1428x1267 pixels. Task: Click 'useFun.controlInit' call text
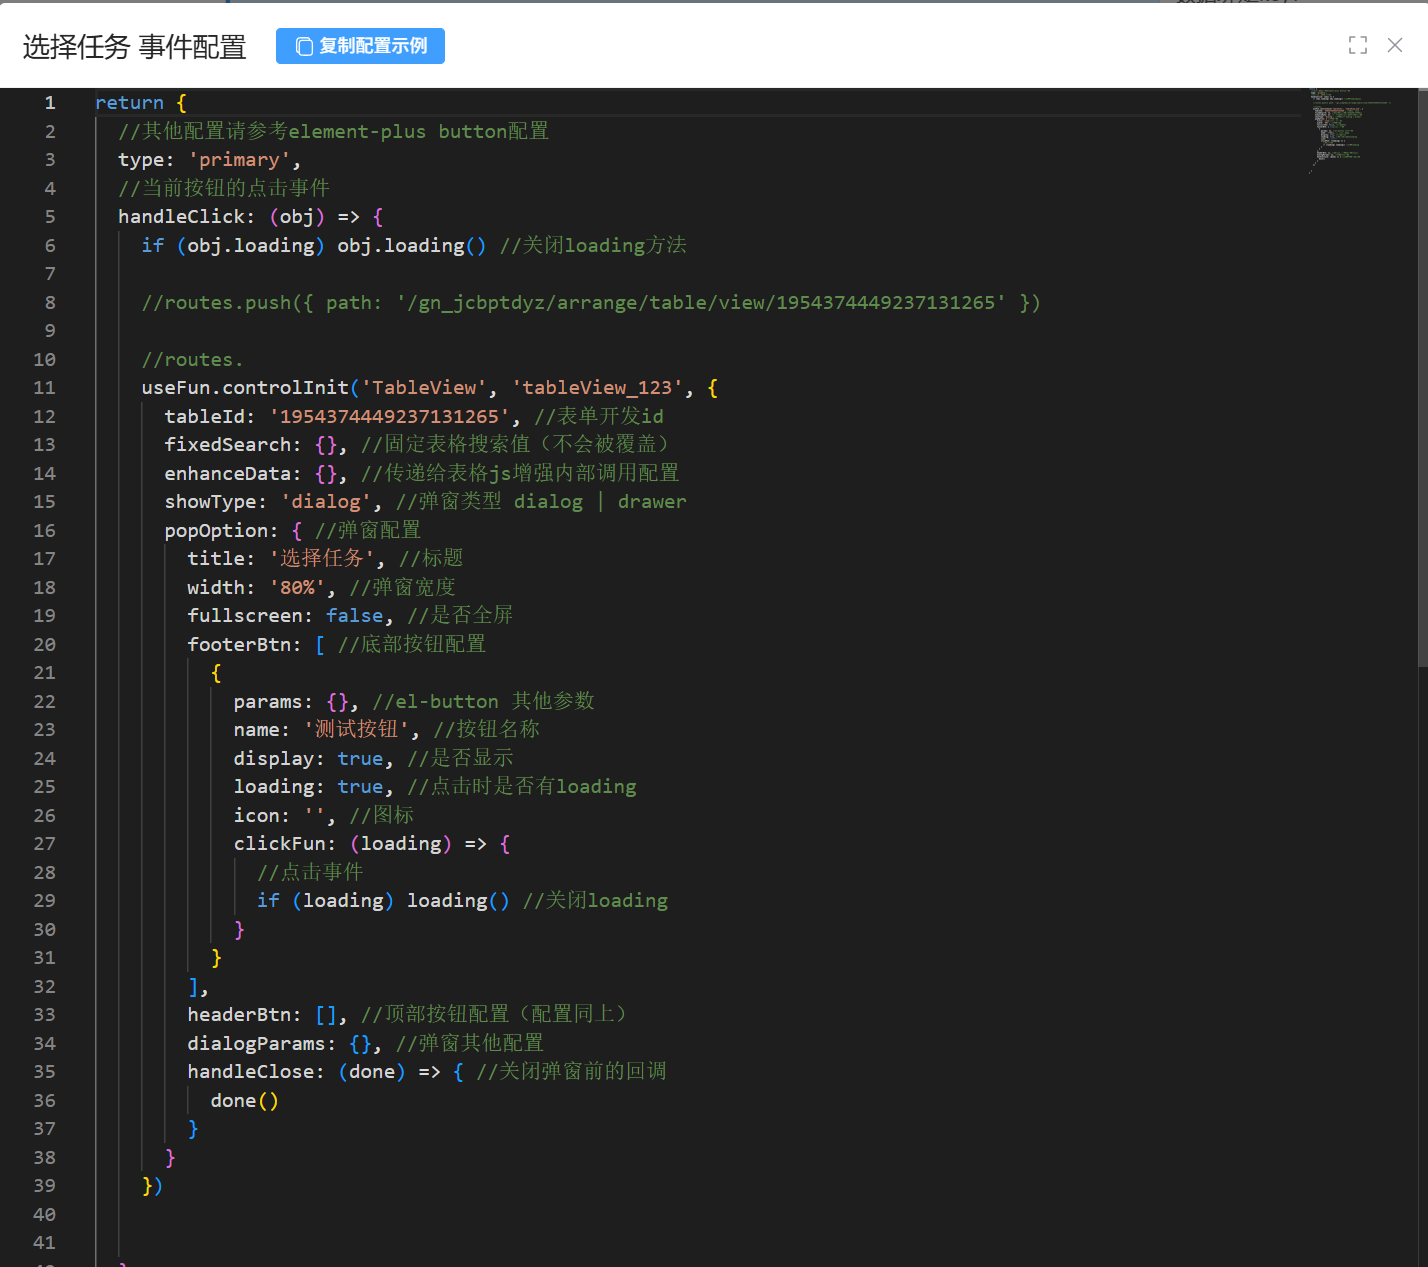tap(245, 388)
